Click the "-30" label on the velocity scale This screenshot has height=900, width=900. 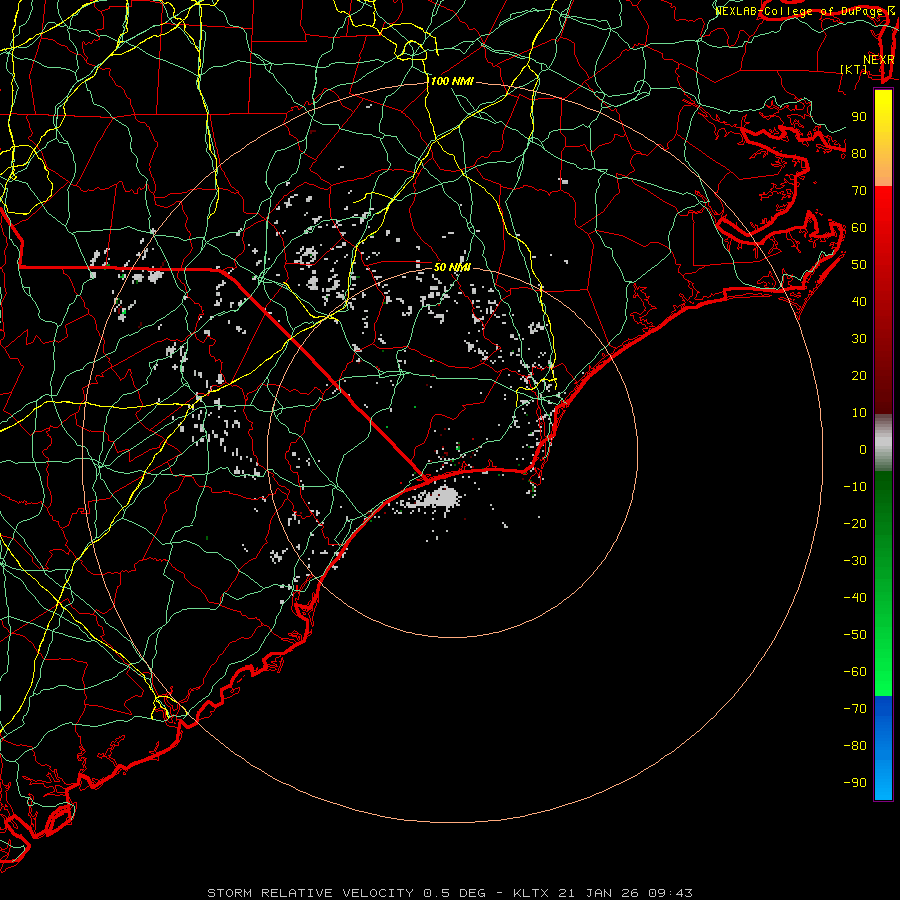(855, 561)
